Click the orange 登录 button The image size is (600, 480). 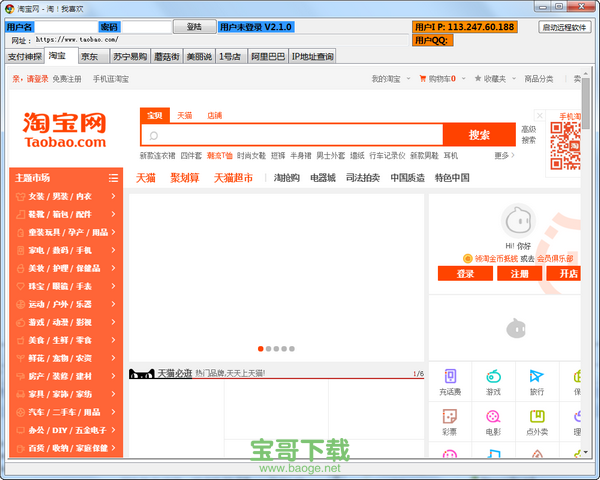pos(465,274)
